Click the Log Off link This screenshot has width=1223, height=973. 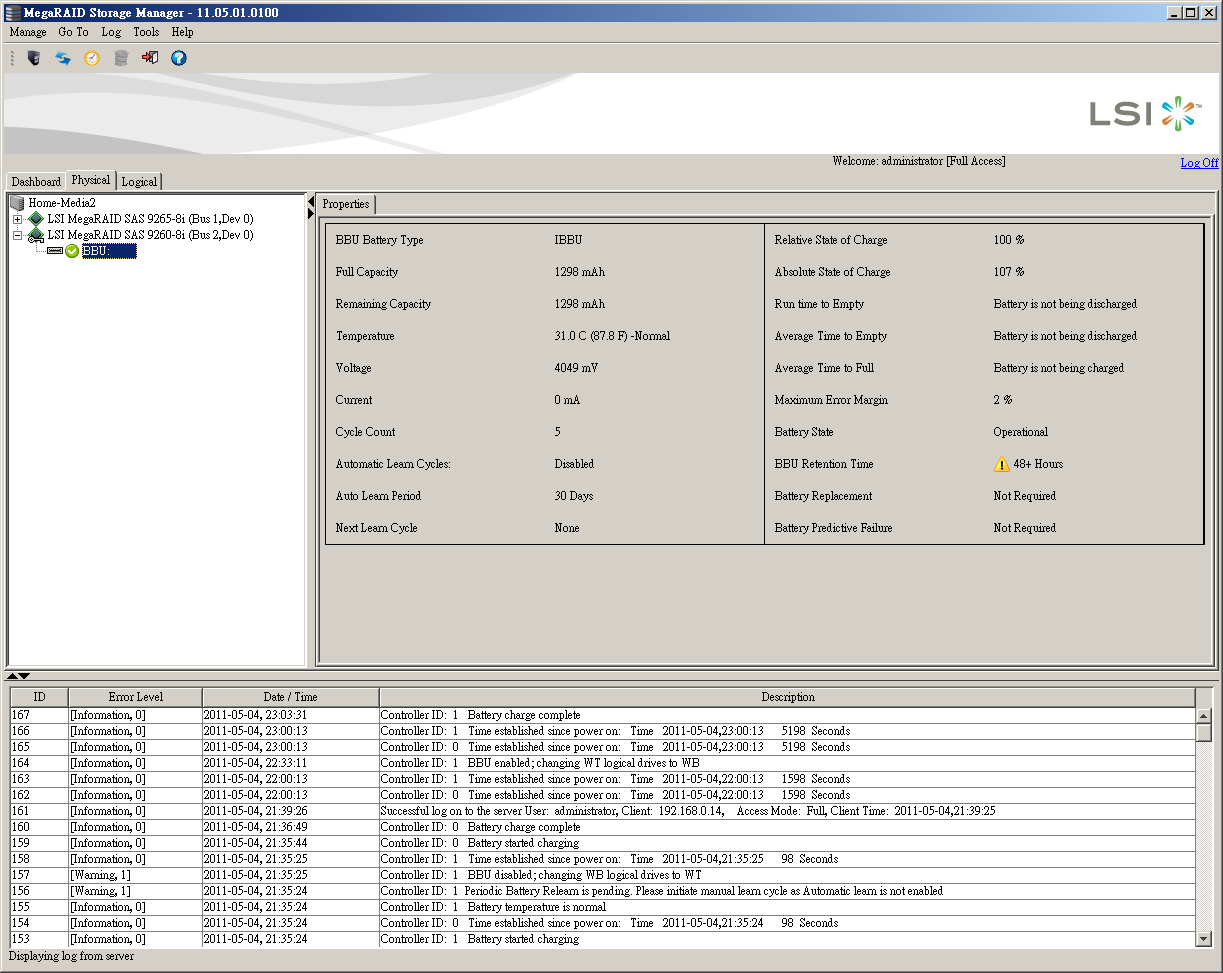coord(1199,163)
